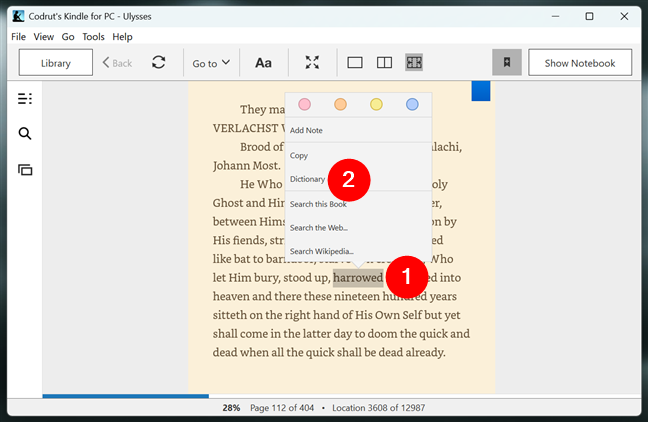Choose the pink highlight color

point(305,104)
